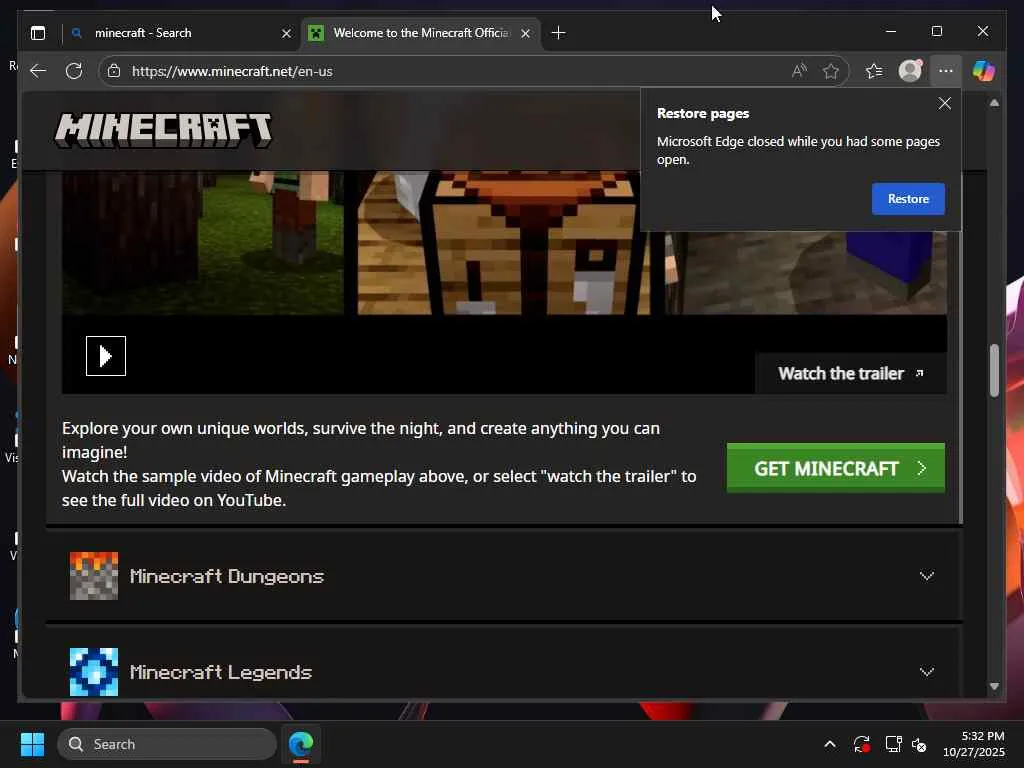Launch Copilot from the toolbar
The width and height of the screenshot is (1024, 768).
pos(984,71)
